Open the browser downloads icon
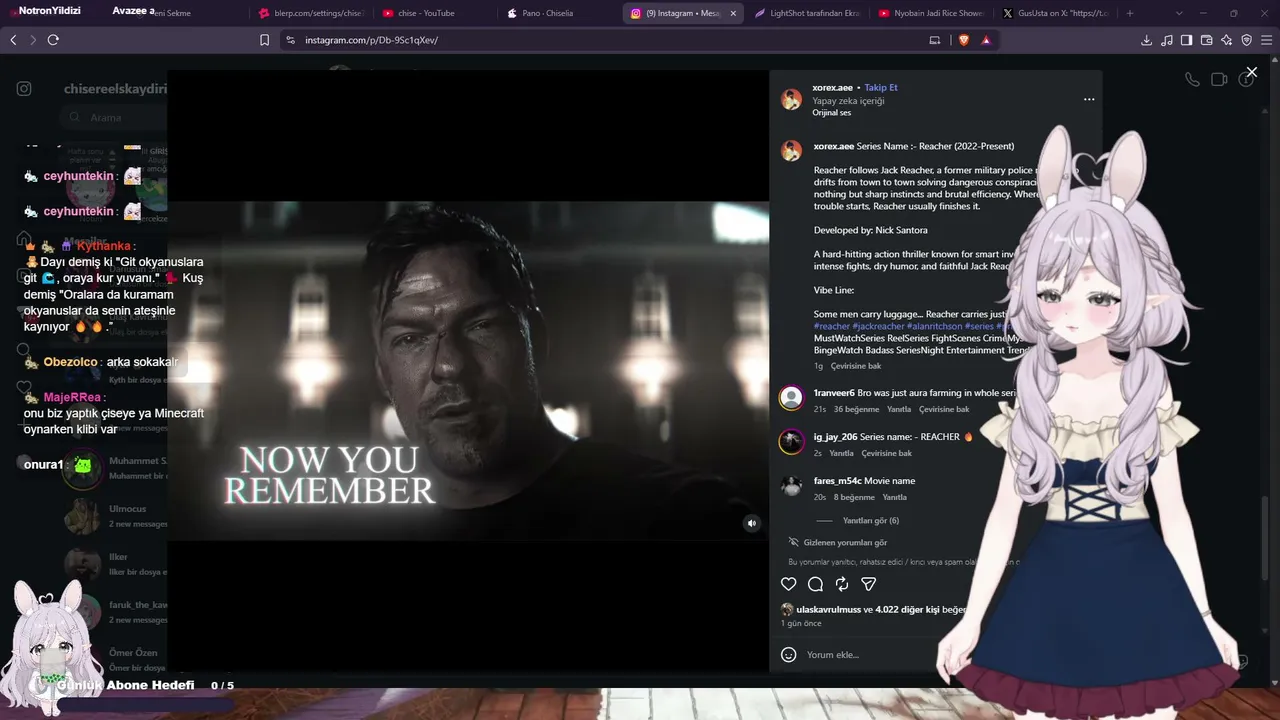Image resolution: width=1280 pixels, height=720 pixels. [1146, 40]
